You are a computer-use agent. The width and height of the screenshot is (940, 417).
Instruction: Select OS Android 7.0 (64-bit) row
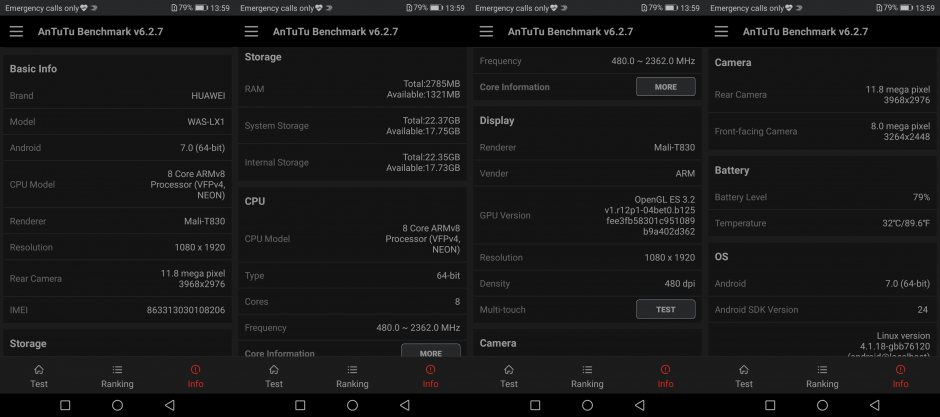tap(822, 283)
